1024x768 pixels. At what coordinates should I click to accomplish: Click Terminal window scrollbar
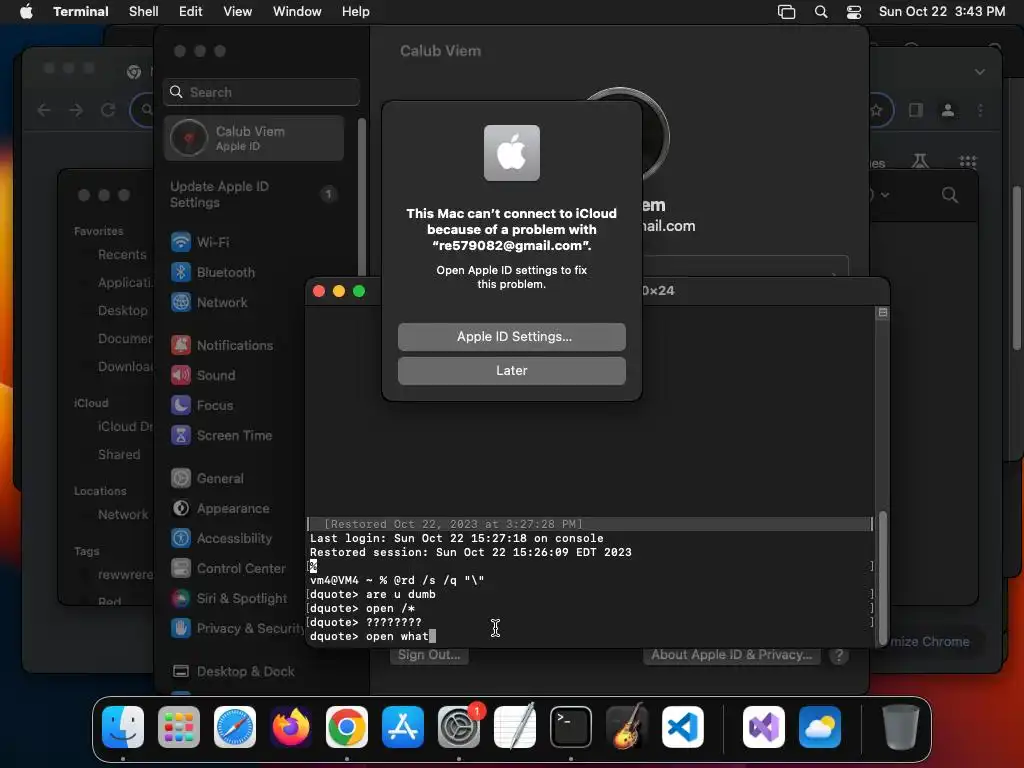[883, 577]
